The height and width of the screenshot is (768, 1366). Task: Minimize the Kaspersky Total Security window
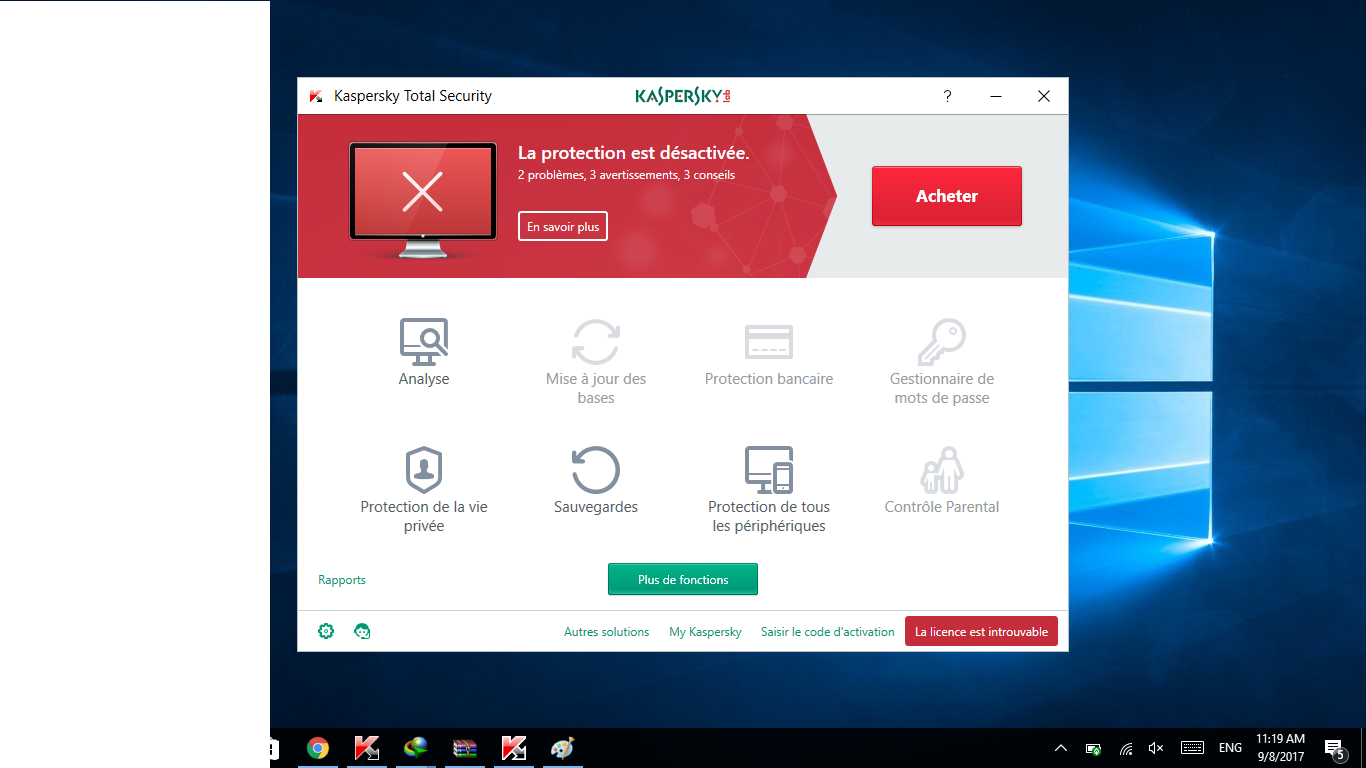pyautogui.click(x=996, y=96)
